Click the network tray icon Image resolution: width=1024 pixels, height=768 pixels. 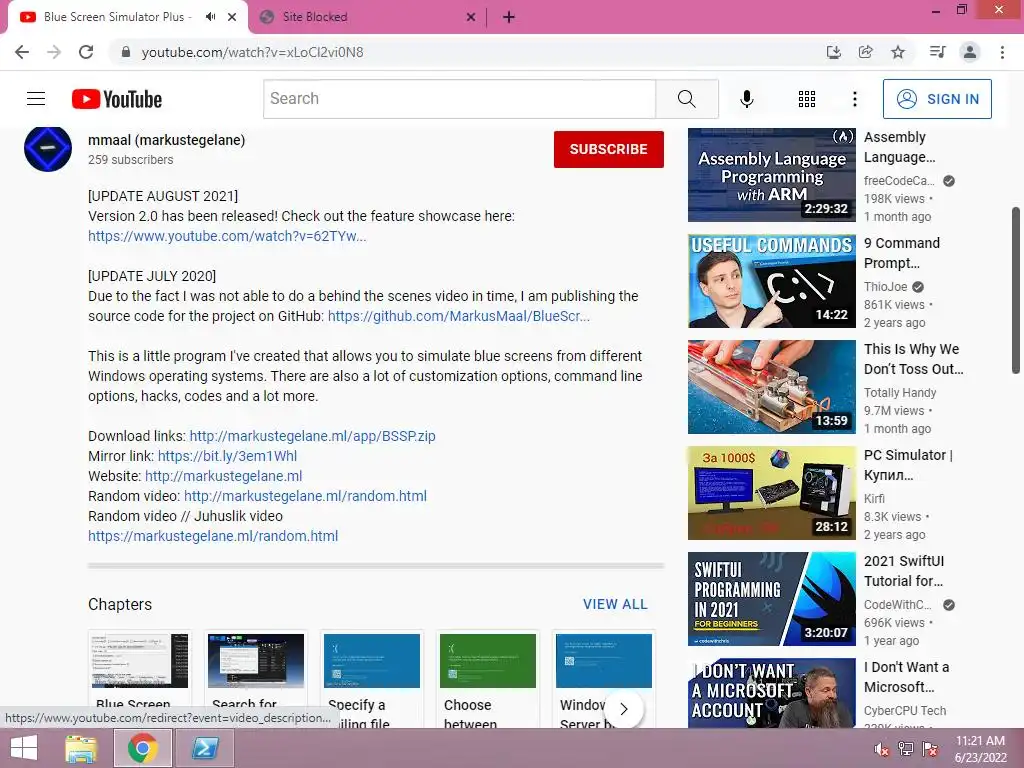coord(906,749)
